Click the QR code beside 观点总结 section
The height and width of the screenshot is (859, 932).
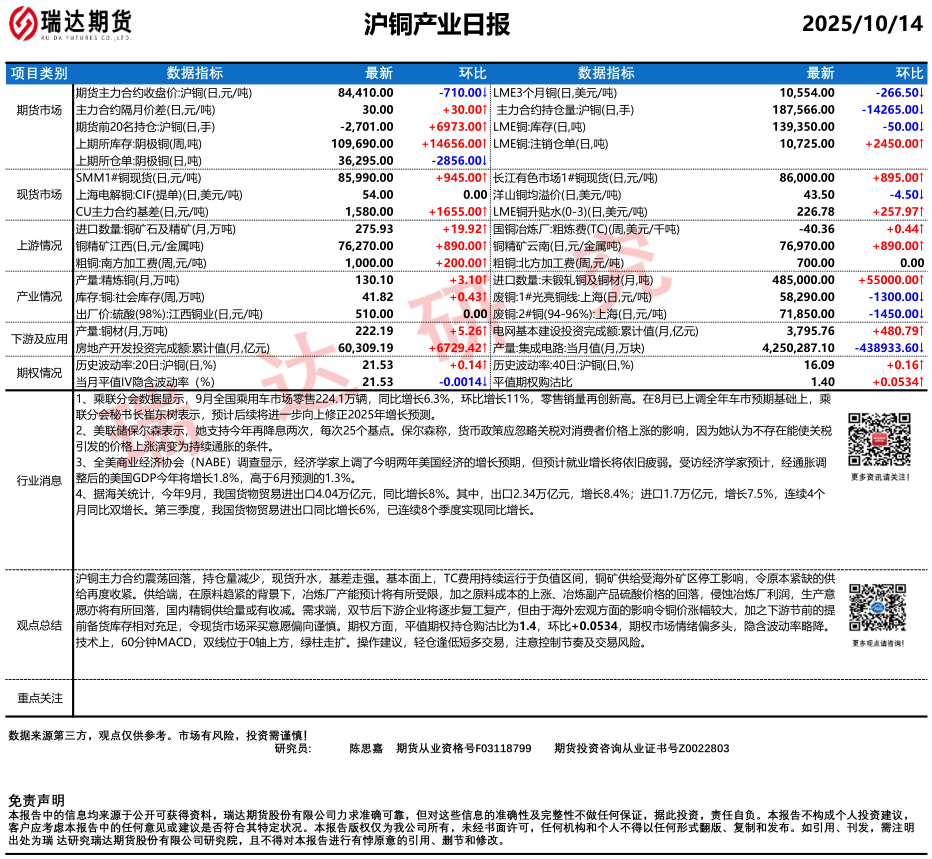tap(878, 608)
